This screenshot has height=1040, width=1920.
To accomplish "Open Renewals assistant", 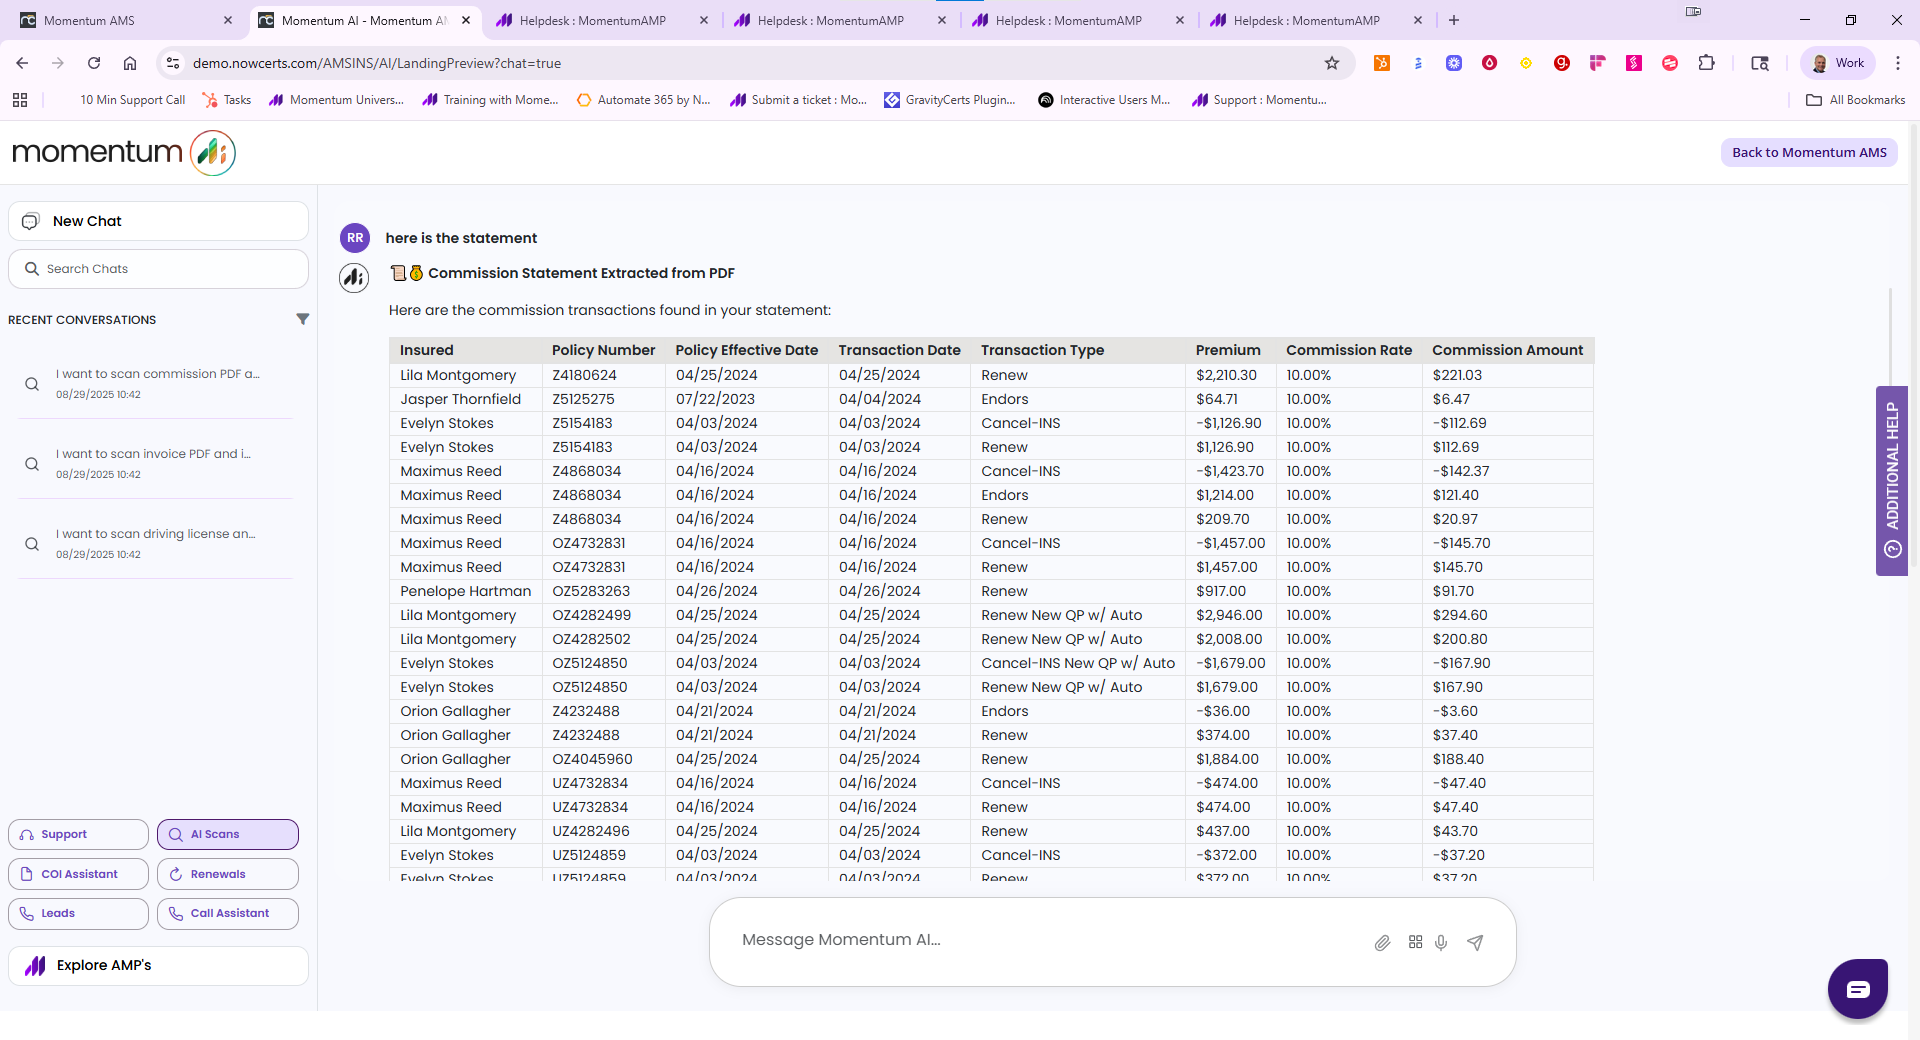I will point(228,874).
